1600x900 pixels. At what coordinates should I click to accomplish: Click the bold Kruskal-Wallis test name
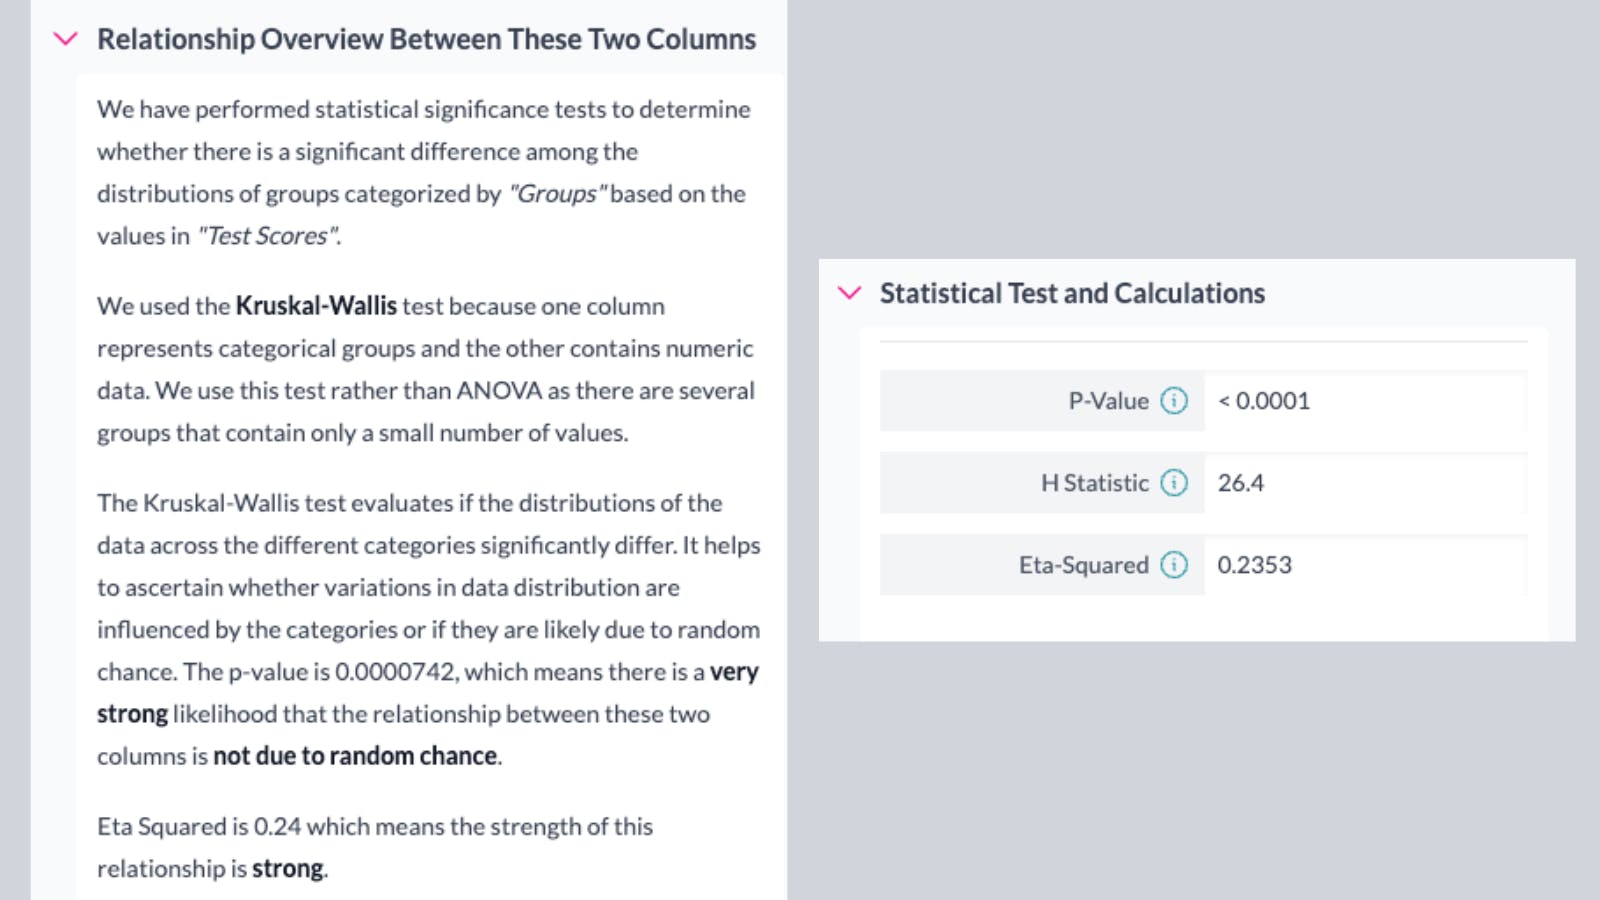pyautogui.click(x=316, y=306)
